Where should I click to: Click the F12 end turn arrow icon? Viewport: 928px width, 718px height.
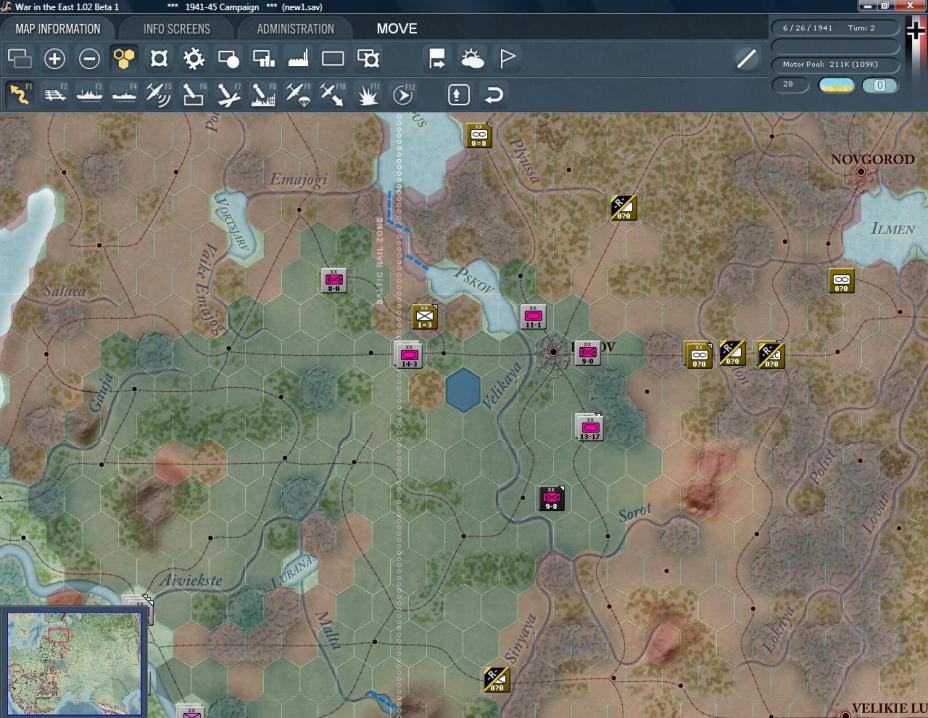(x=403, y=95)
